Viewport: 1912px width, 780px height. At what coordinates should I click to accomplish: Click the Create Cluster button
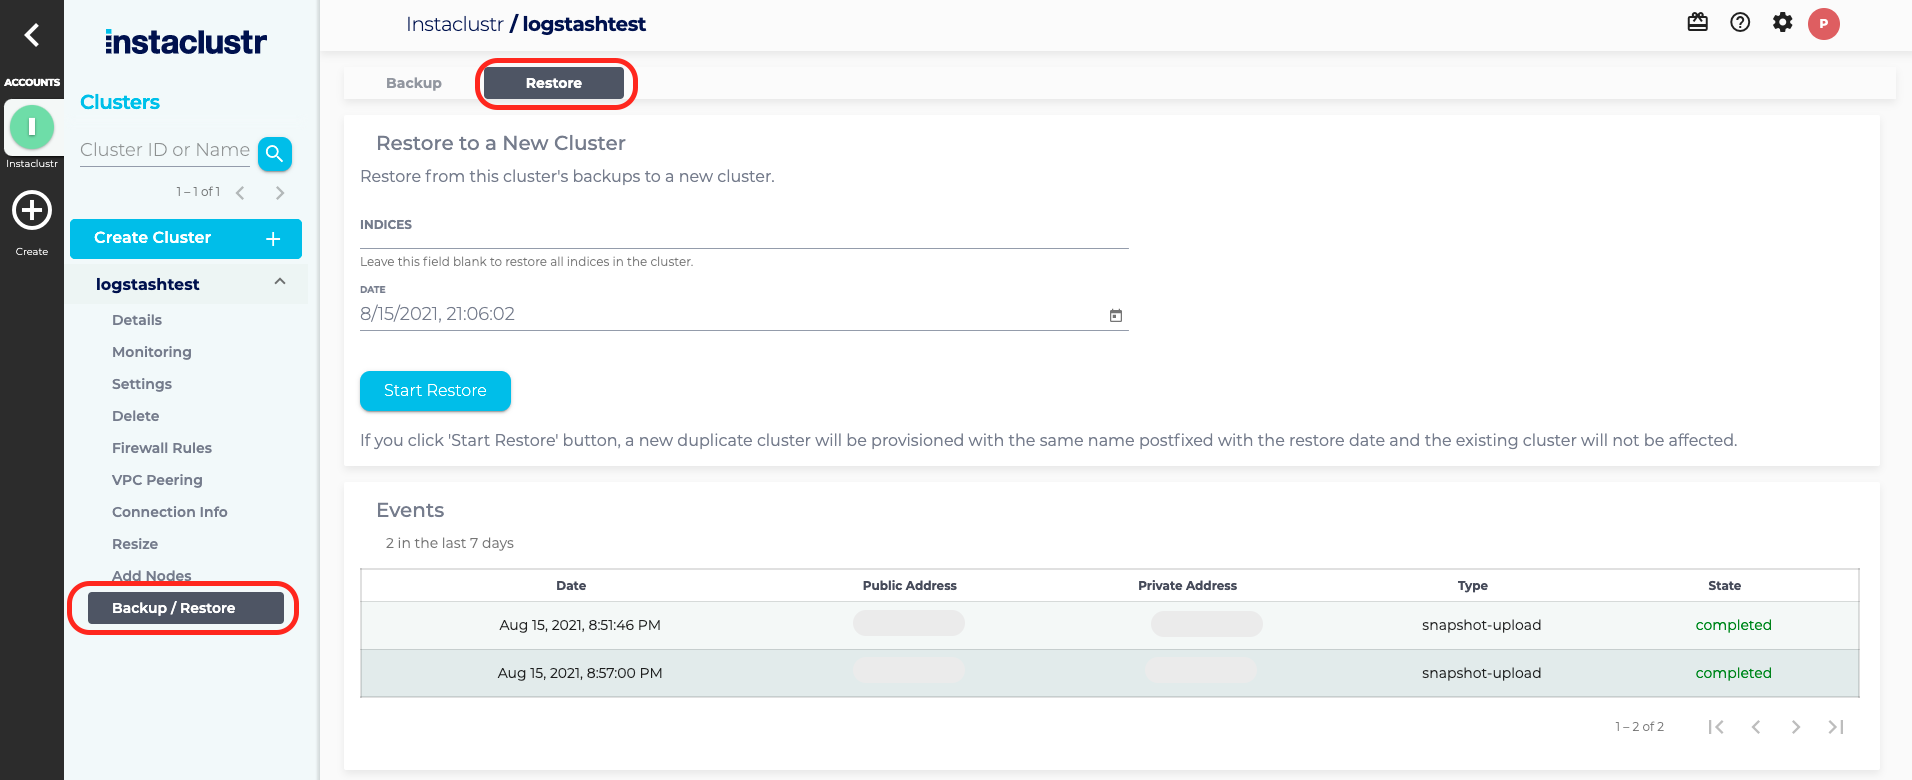click(186, 238)
